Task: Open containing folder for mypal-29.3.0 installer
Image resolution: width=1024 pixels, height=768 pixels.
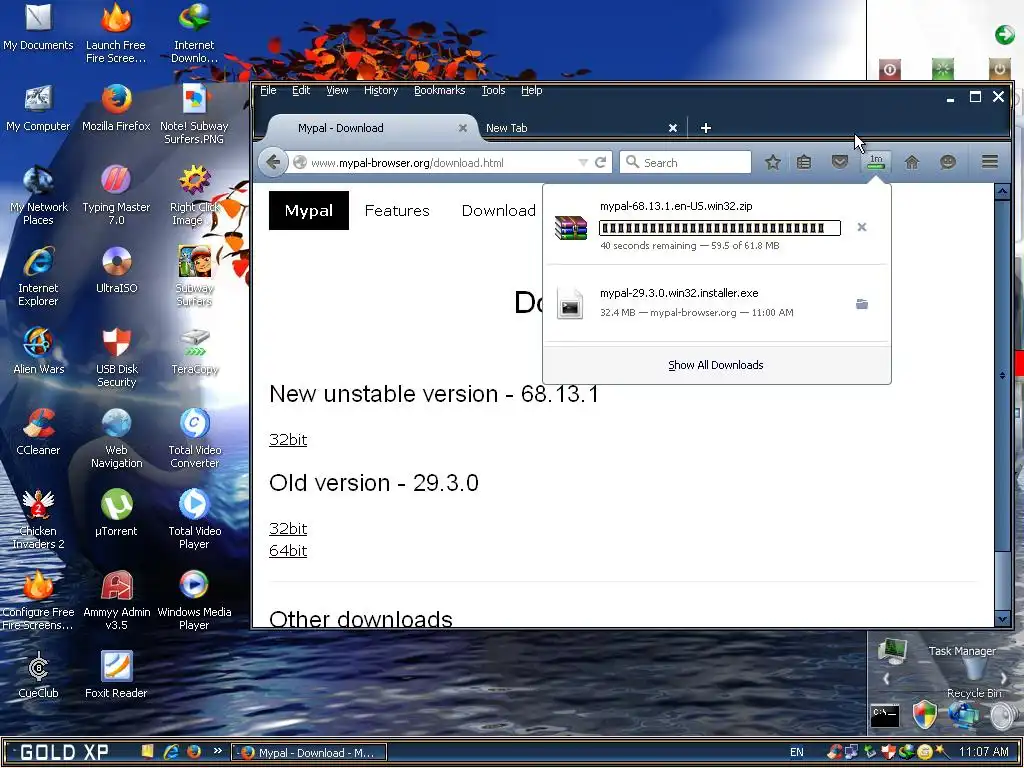Action: coord(861,304)
